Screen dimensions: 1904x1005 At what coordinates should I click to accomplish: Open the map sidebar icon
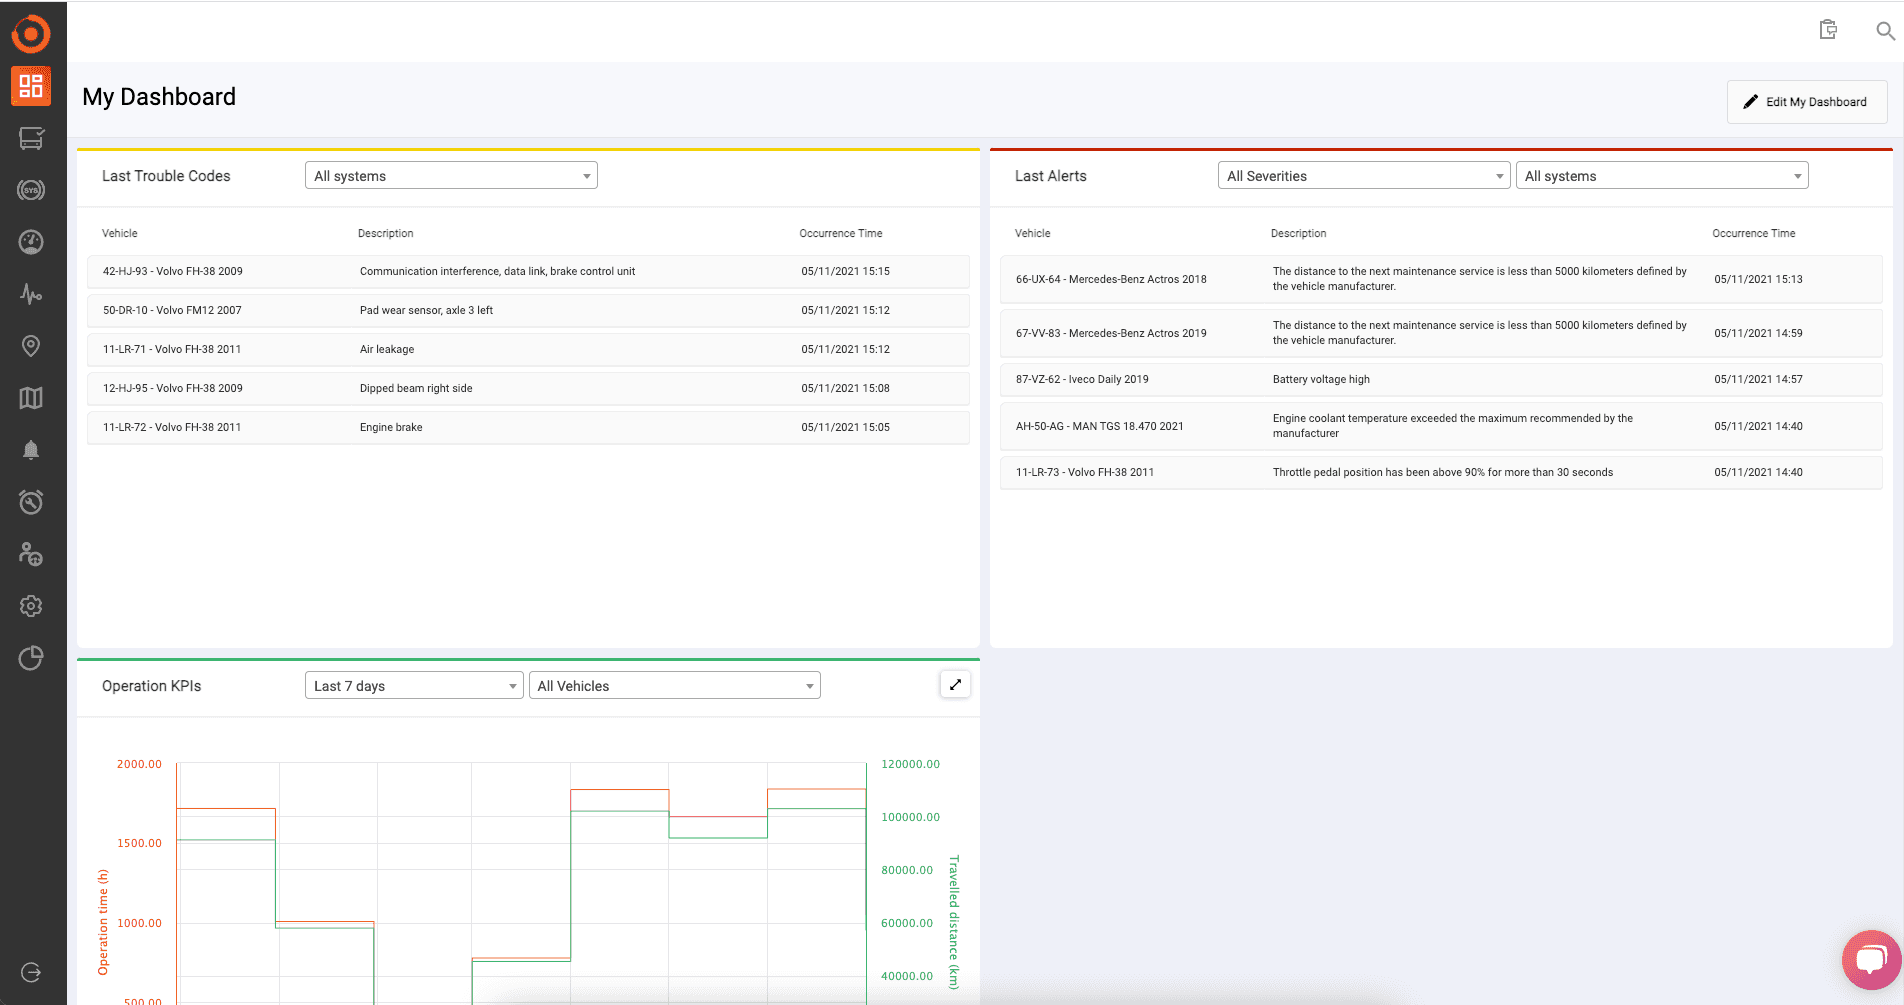31,398
